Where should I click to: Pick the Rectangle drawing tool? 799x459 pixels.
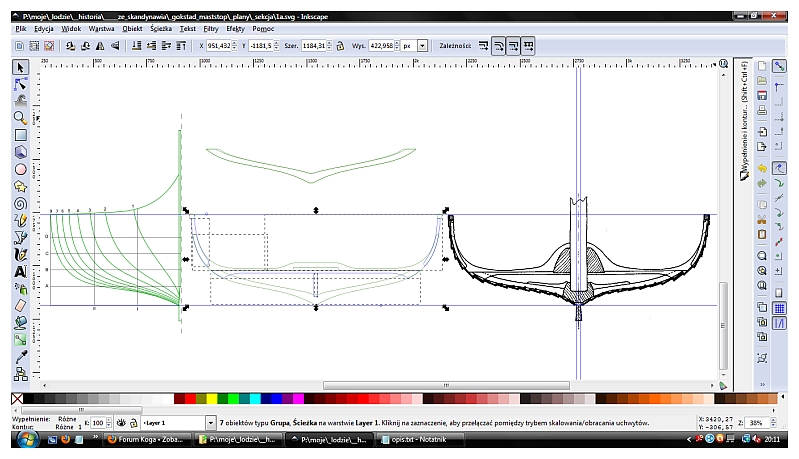[x=20, y=135]
